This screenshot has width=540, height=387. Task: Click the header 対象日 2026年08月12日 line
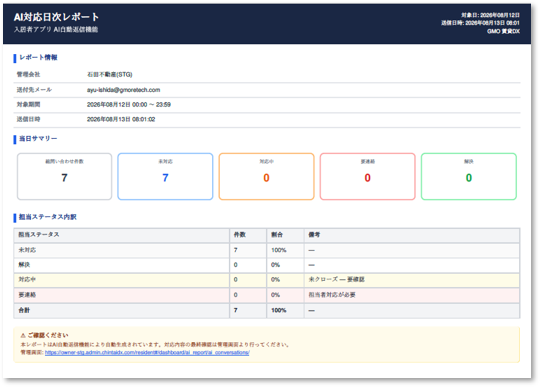[x=490, y=15]
